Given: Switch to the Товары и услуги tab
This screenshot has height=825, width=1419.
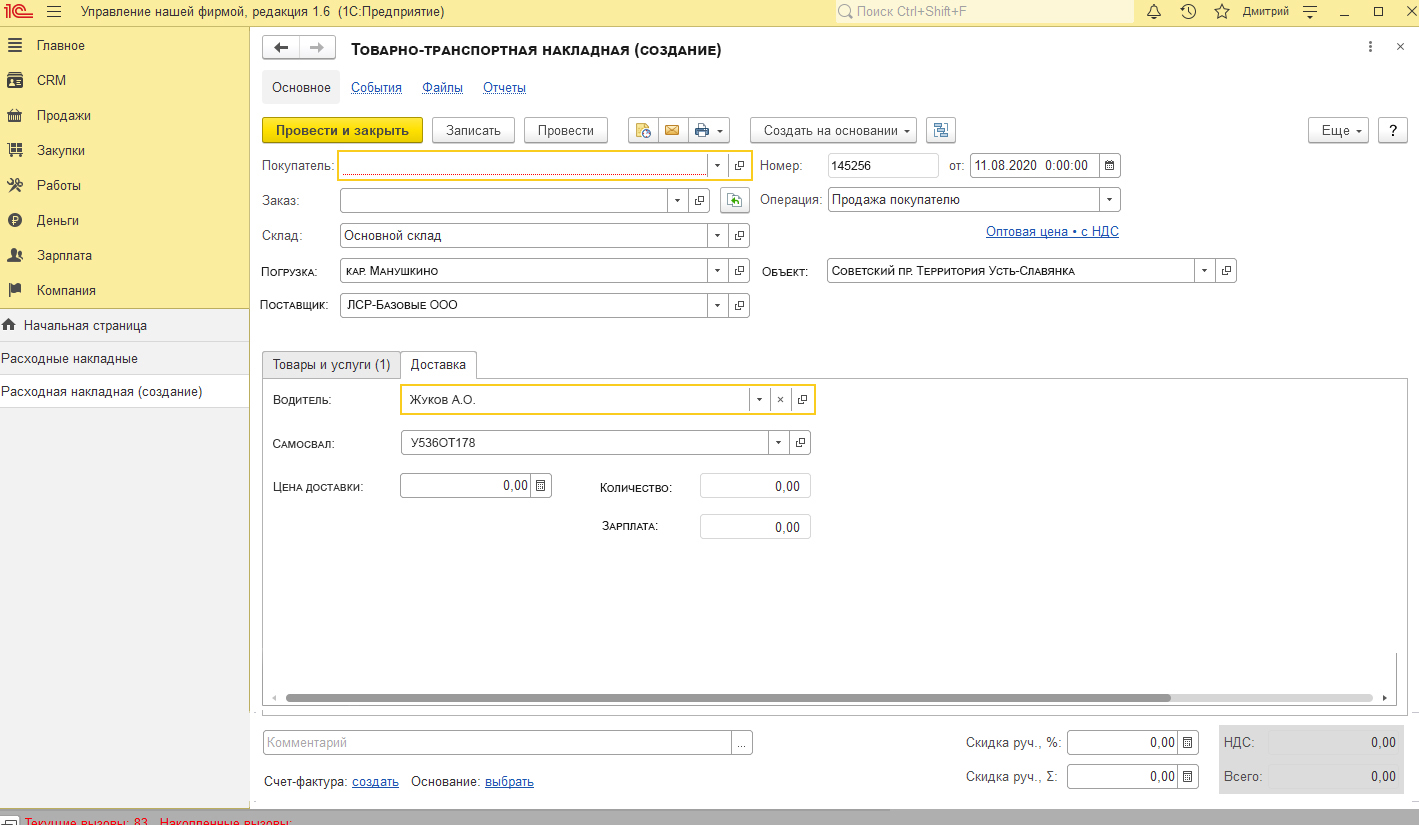Looking at the screenshot, I should tap(331, 365).
